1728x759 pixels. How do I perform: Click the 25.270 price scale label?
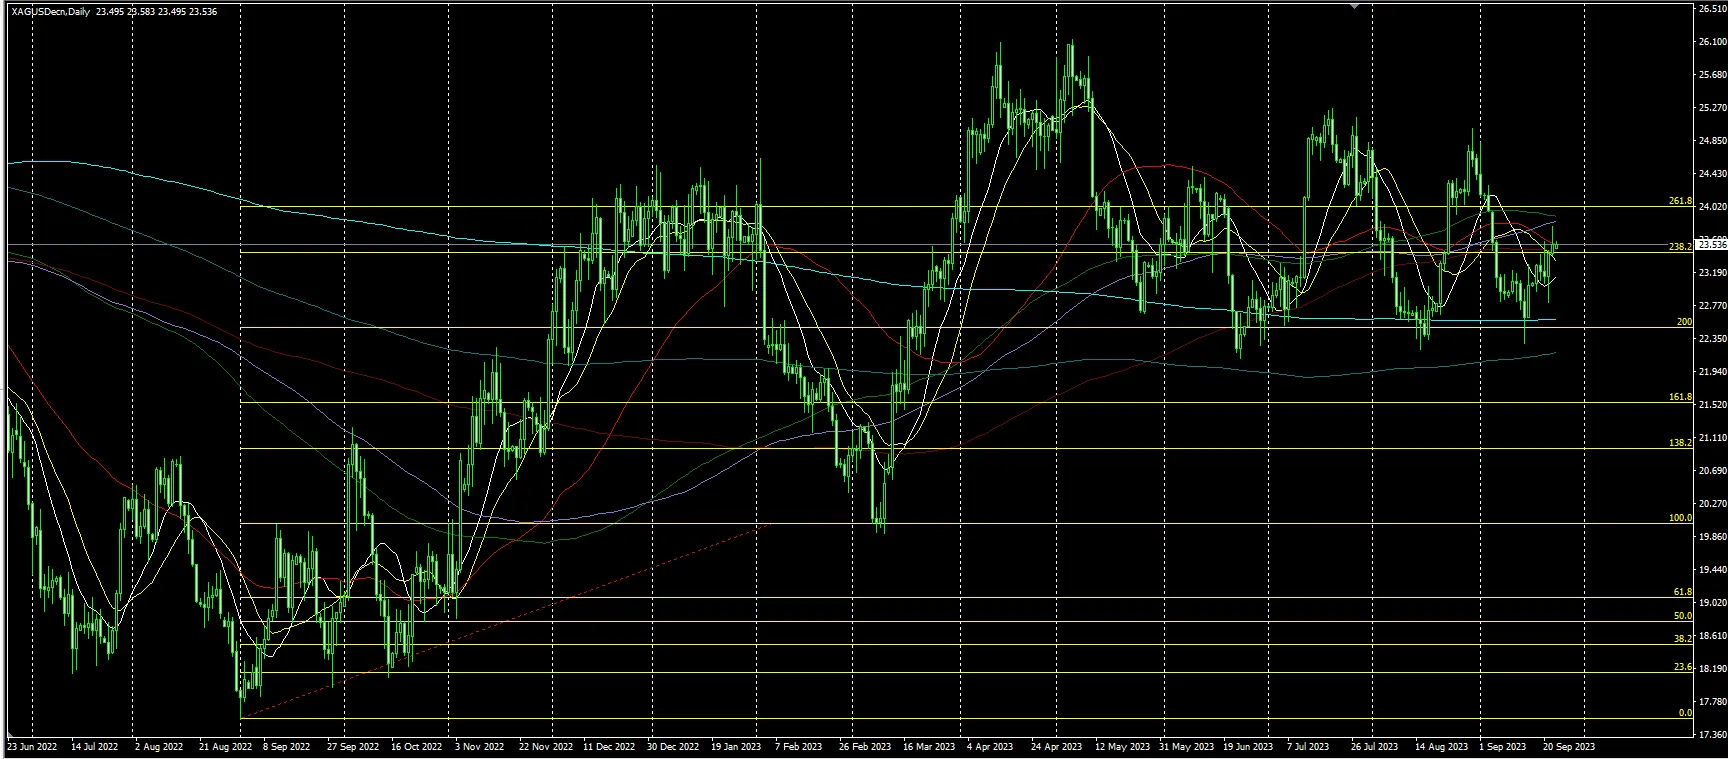(x=1713, y=108)
